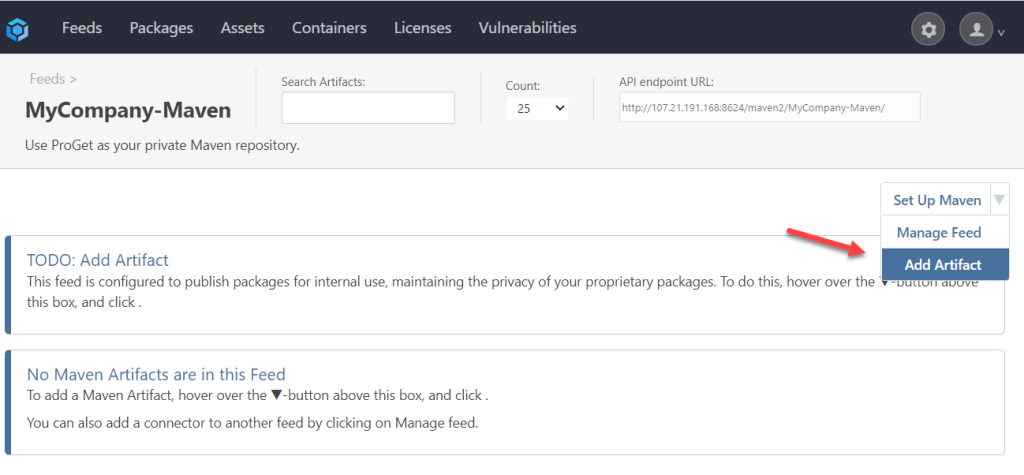Choose Manage Feed from the dropdown
1024x475 pixels.
(938, 233)
